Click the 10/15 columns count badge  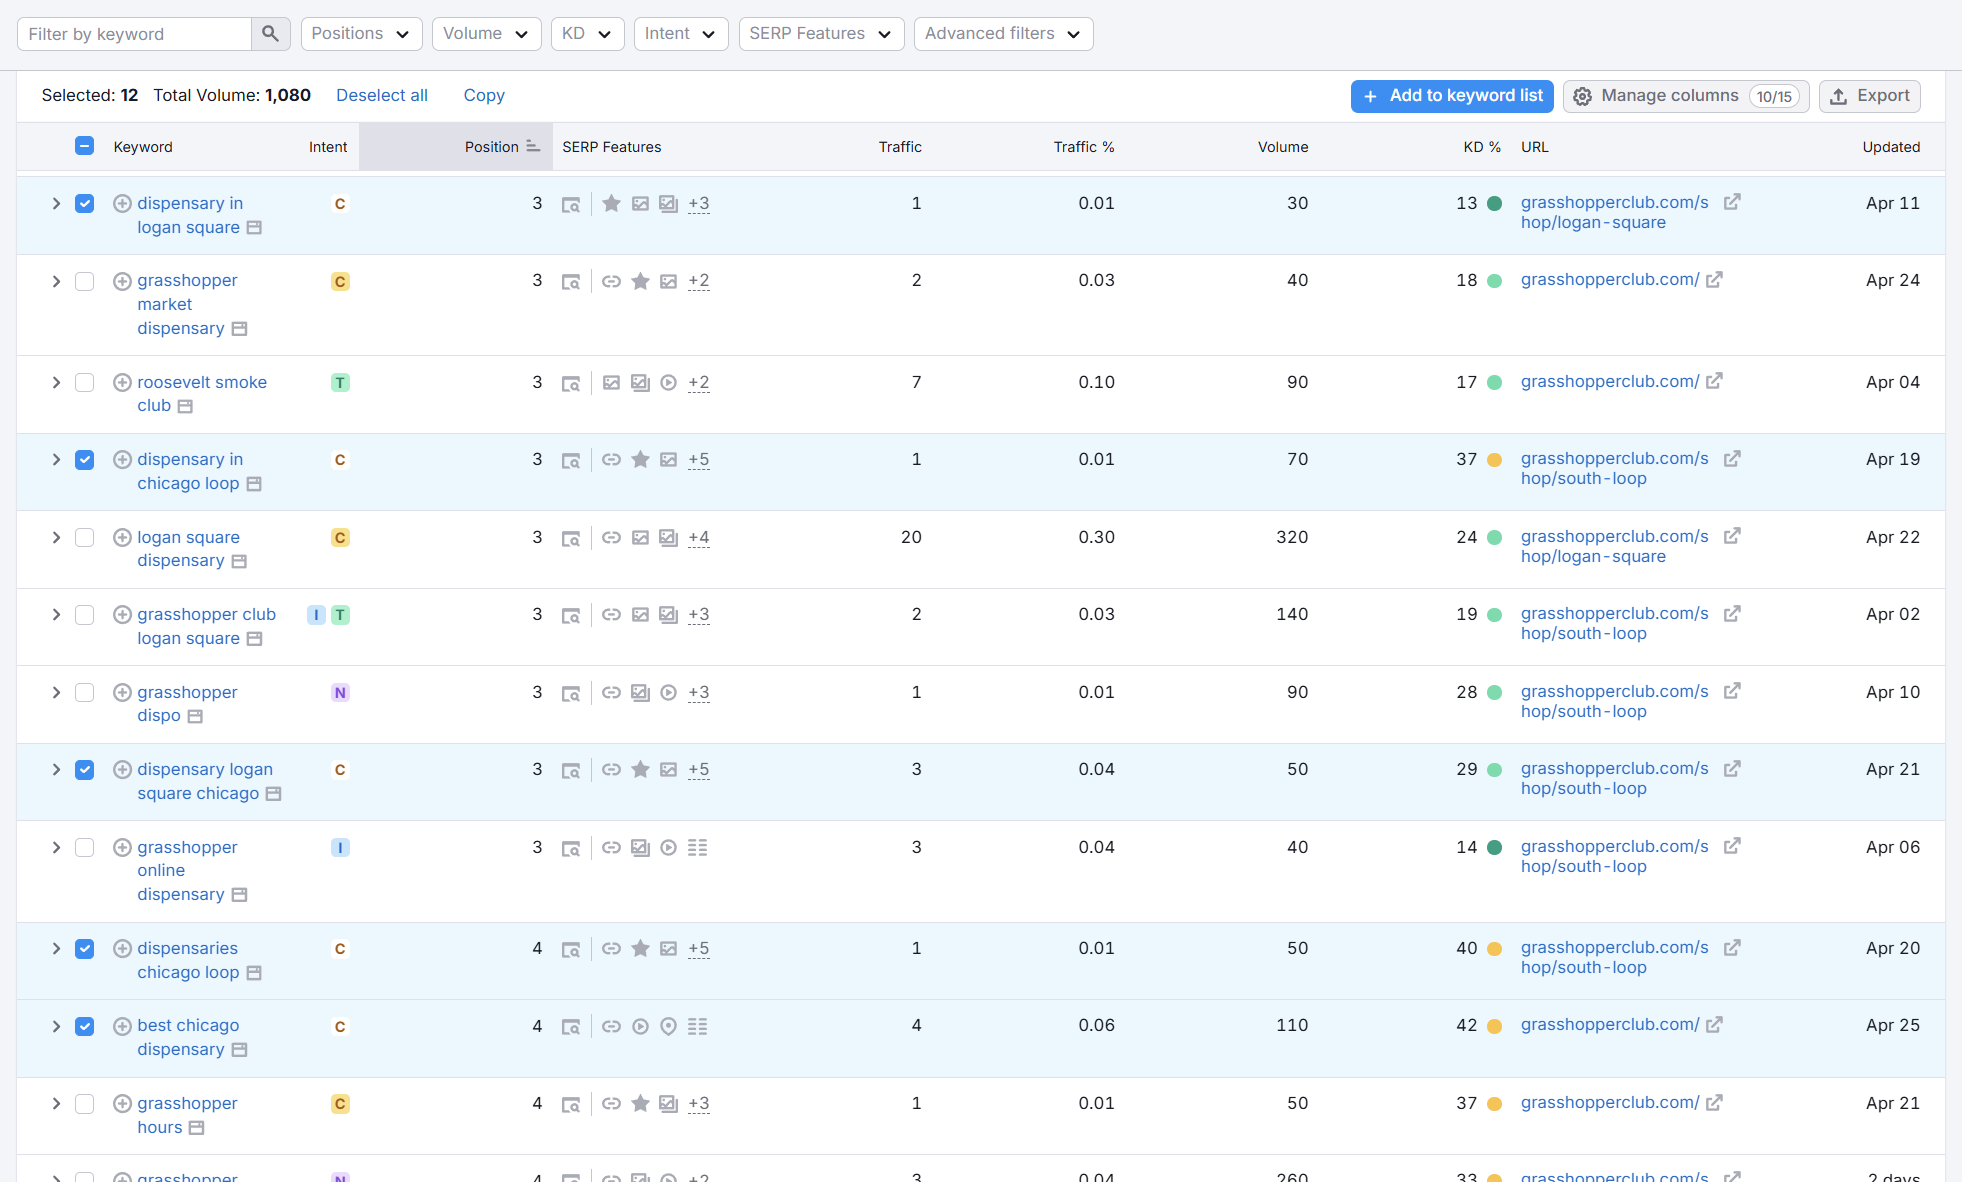pos(1774,96)
